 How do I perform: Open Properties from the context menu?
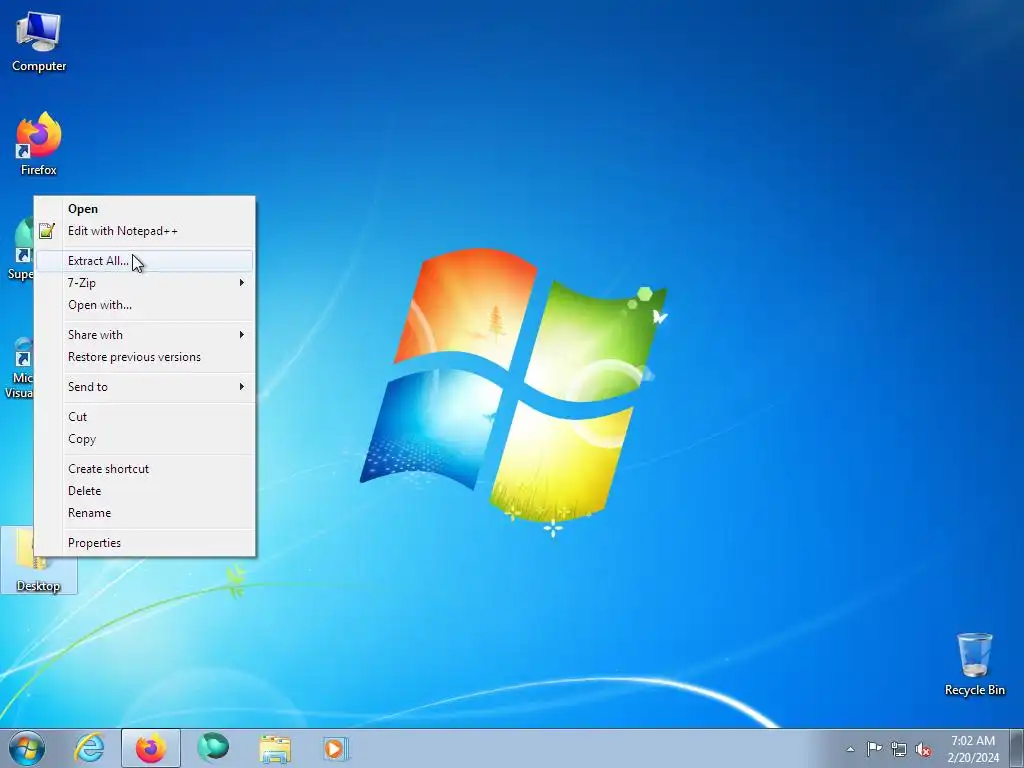coord(145,543)
